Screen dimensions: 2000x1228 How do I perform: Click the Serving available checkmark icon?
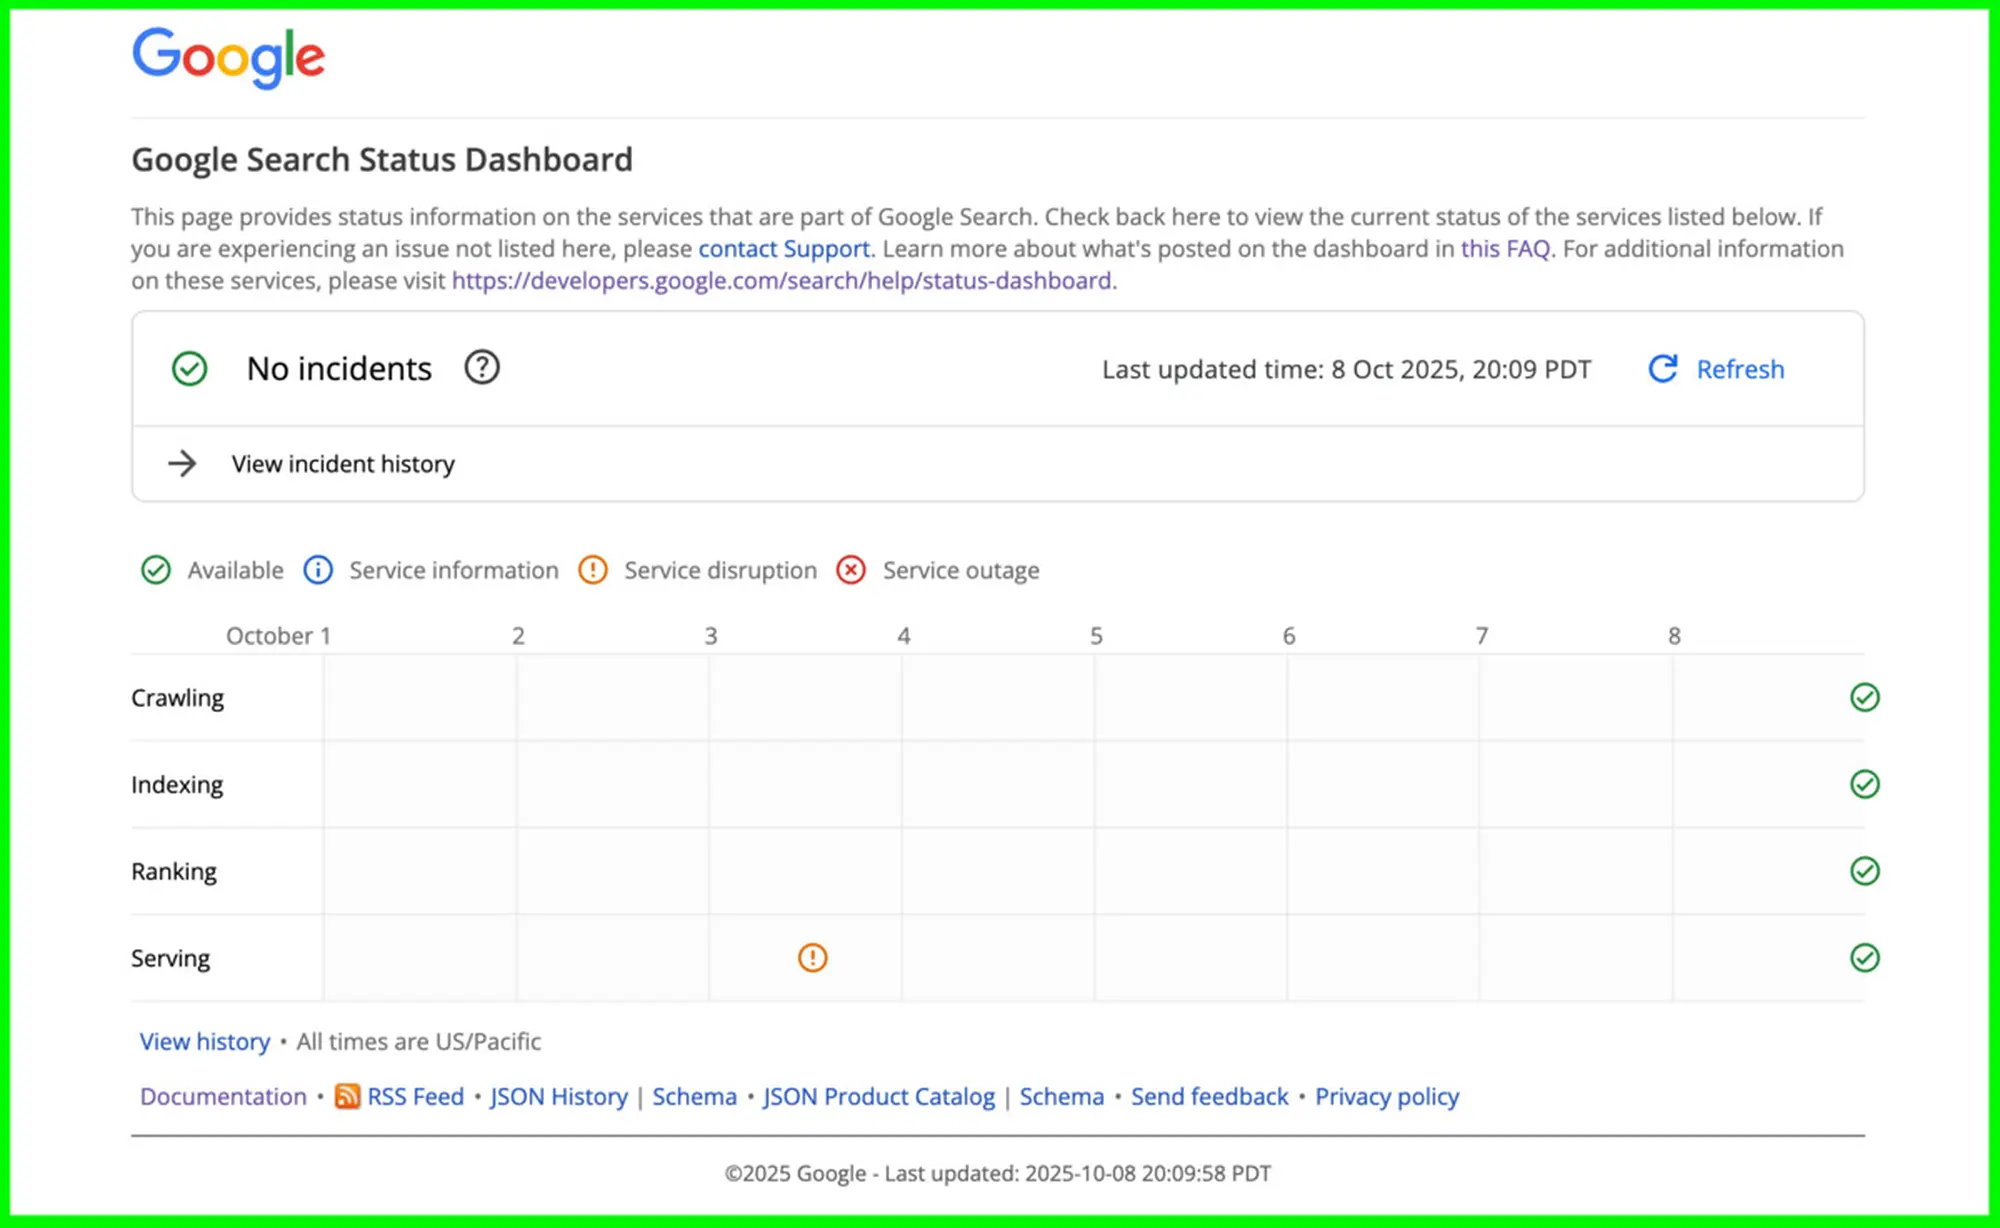(1864, 958)
